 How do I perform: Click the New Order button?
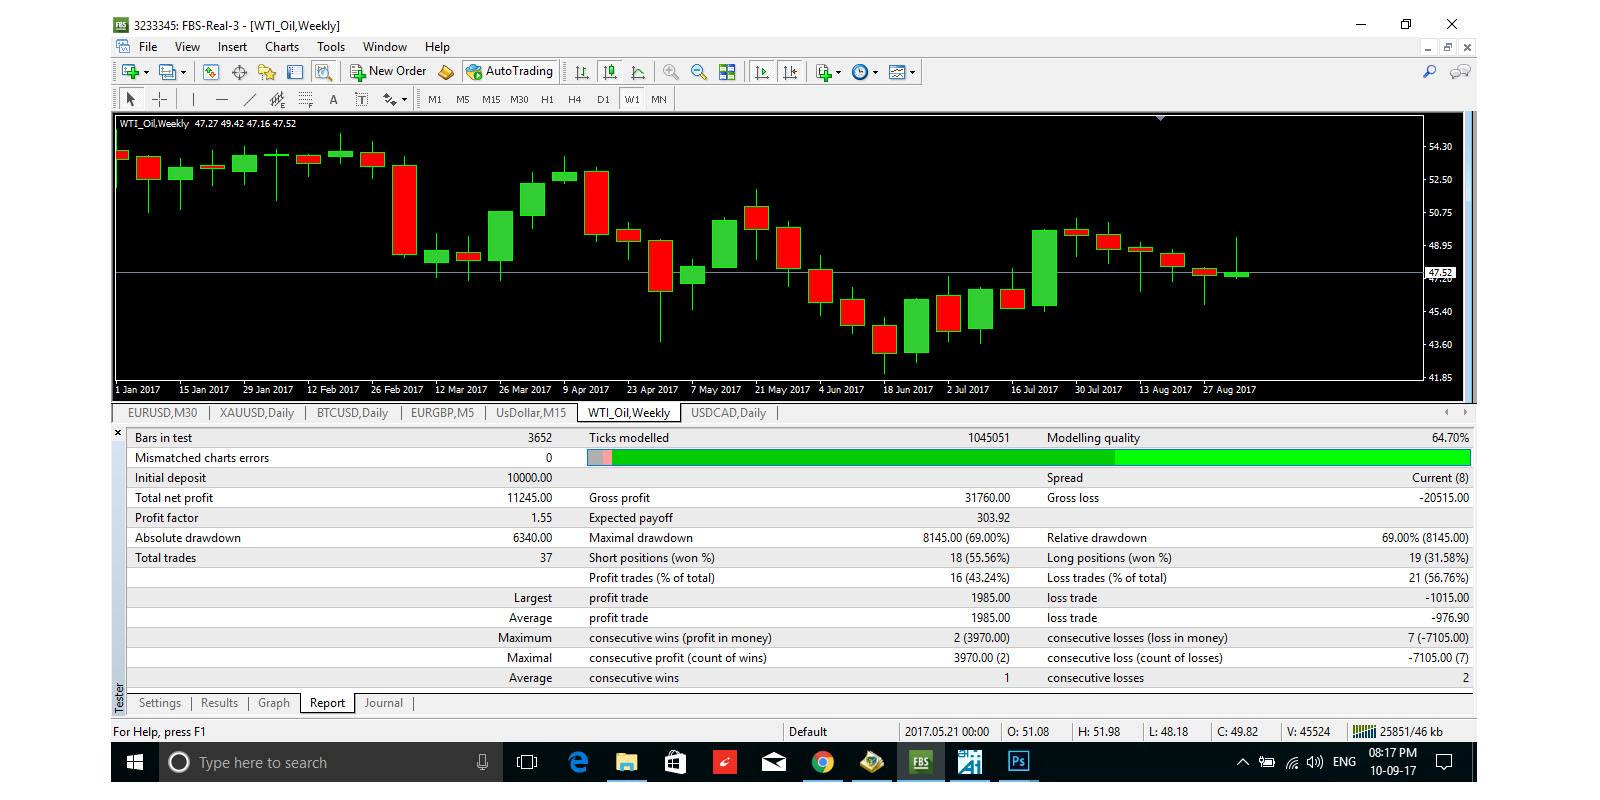(388, 72)
